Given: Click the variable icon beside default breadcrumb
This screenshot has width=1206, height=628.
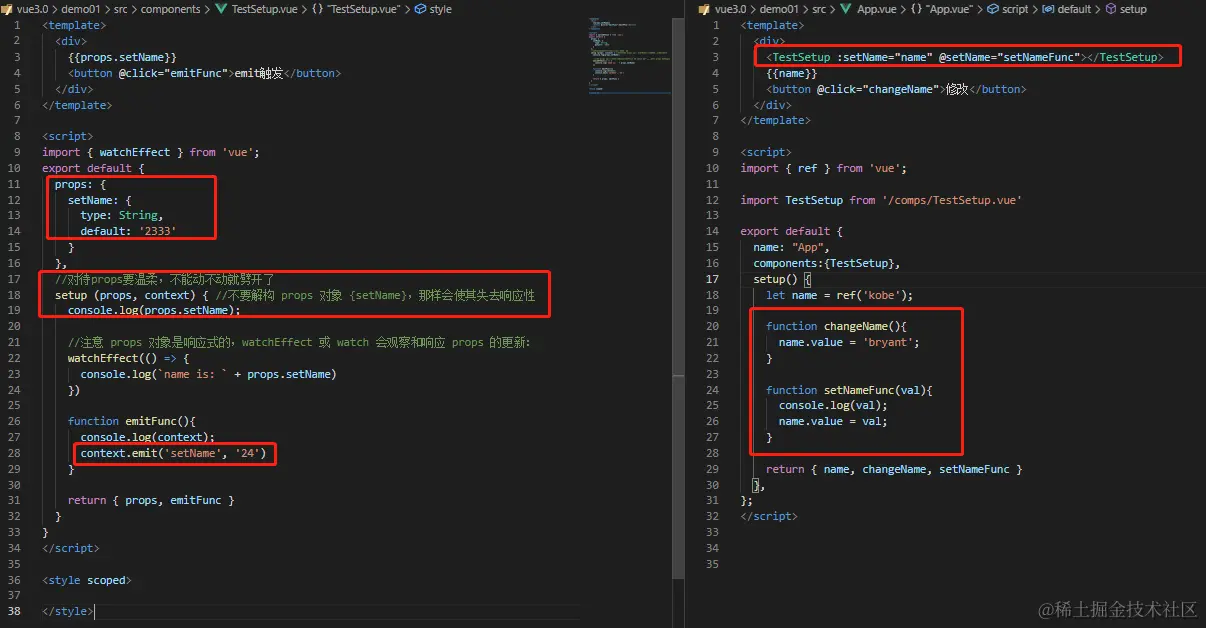Looking at the screenshot, I should [x=1048, y=9].
